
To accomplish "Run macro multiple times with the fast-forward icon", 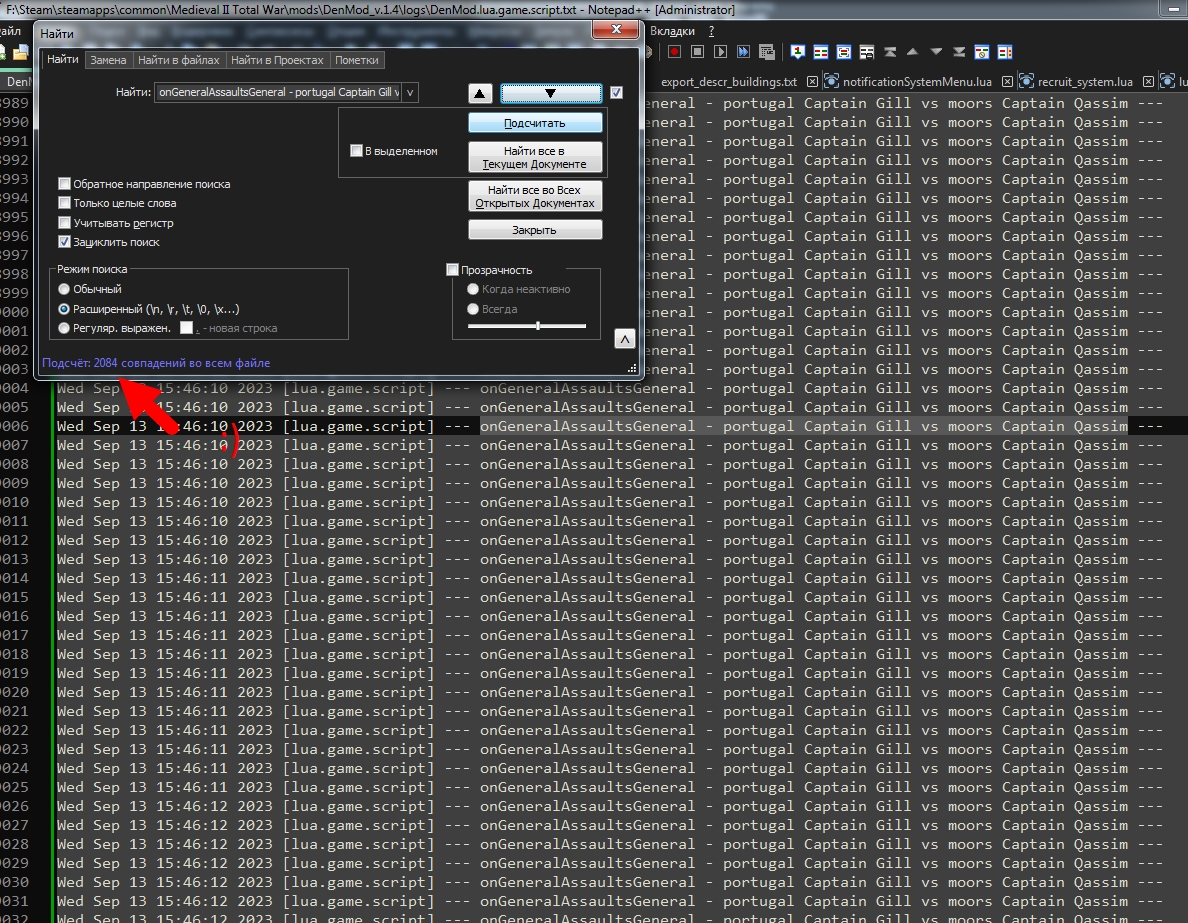I will 743,52.
